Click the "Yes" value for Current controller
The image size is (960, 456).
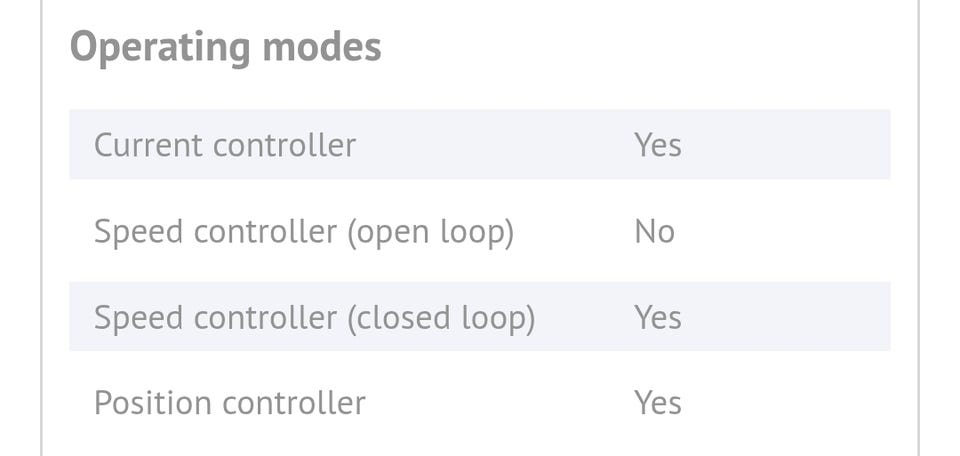click(x=657, y=145)
